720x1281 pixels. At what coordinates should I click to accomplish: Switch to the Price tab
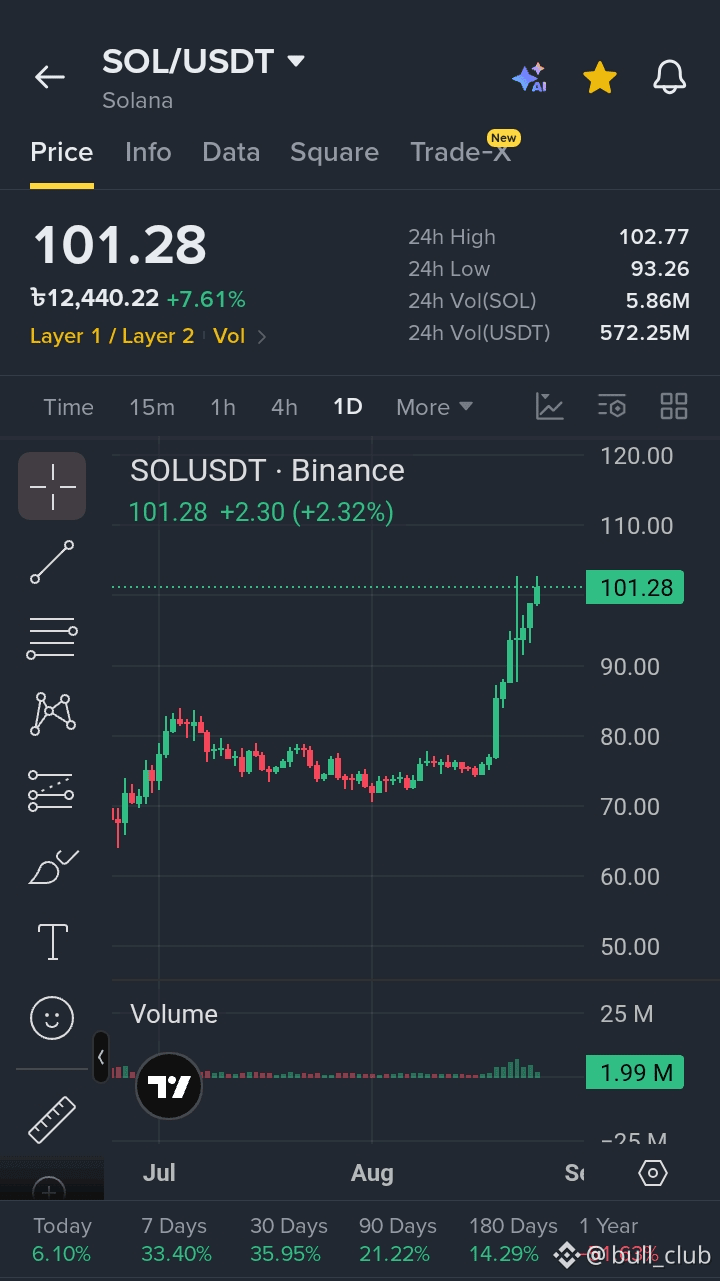click(x=62, y=152)
